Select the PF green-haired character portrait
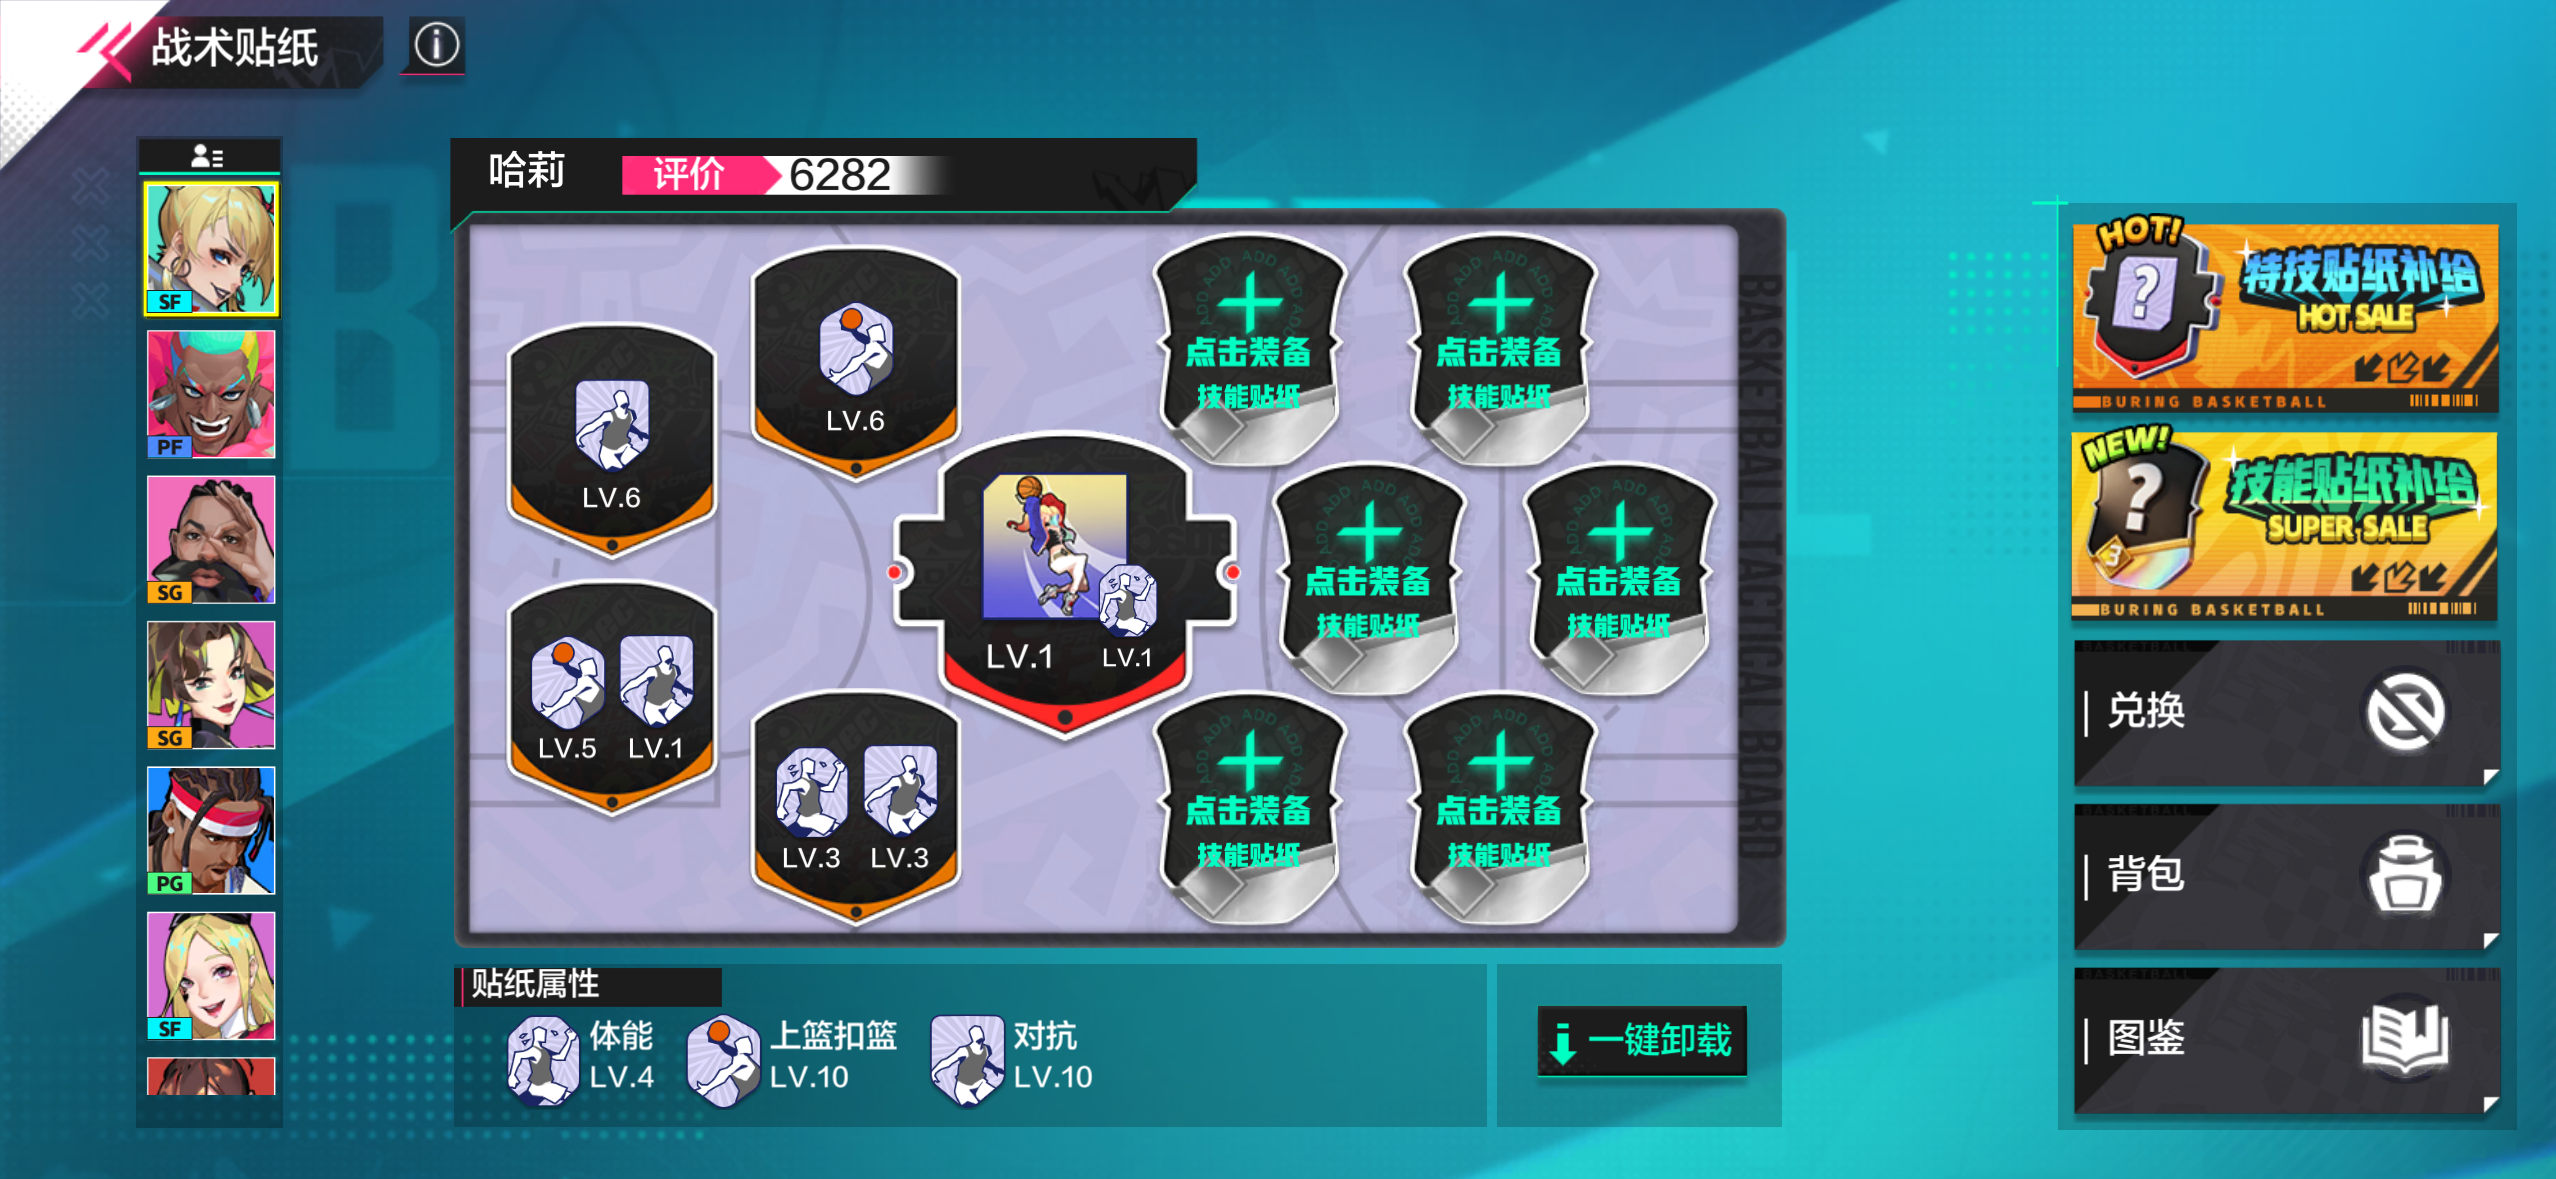Viewport: 2556px width, 1179px height. tap(211, 394)
